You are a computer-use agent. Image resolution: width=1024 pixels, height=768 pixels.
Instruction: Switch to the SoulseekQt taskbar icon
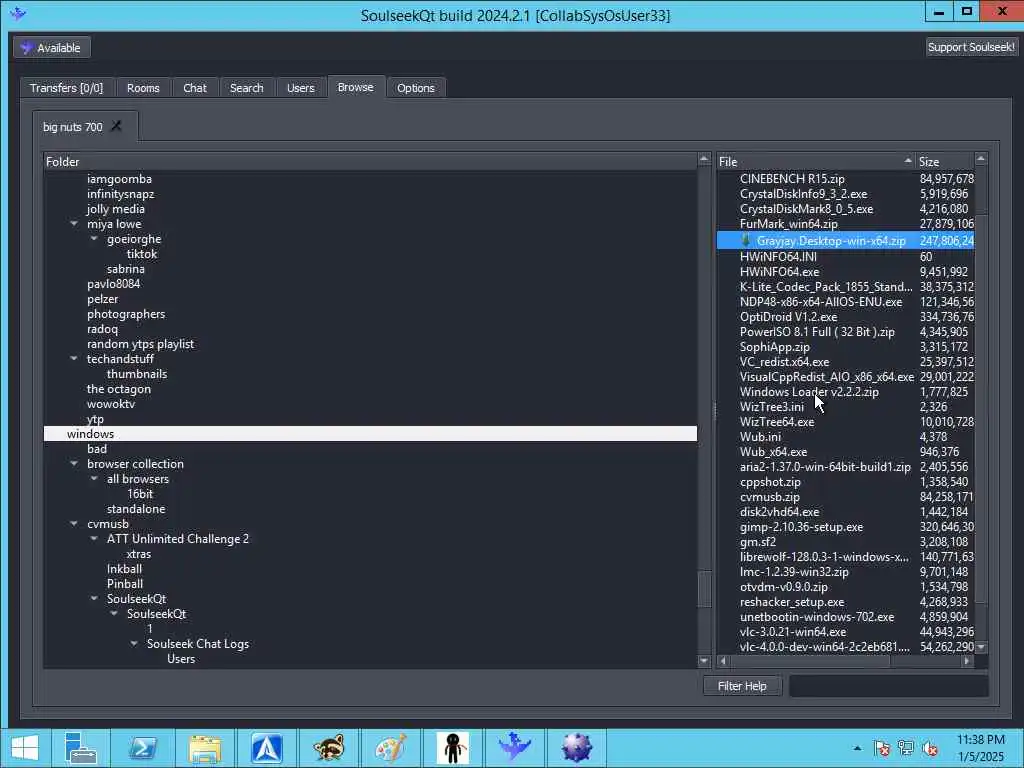[515, 748]
